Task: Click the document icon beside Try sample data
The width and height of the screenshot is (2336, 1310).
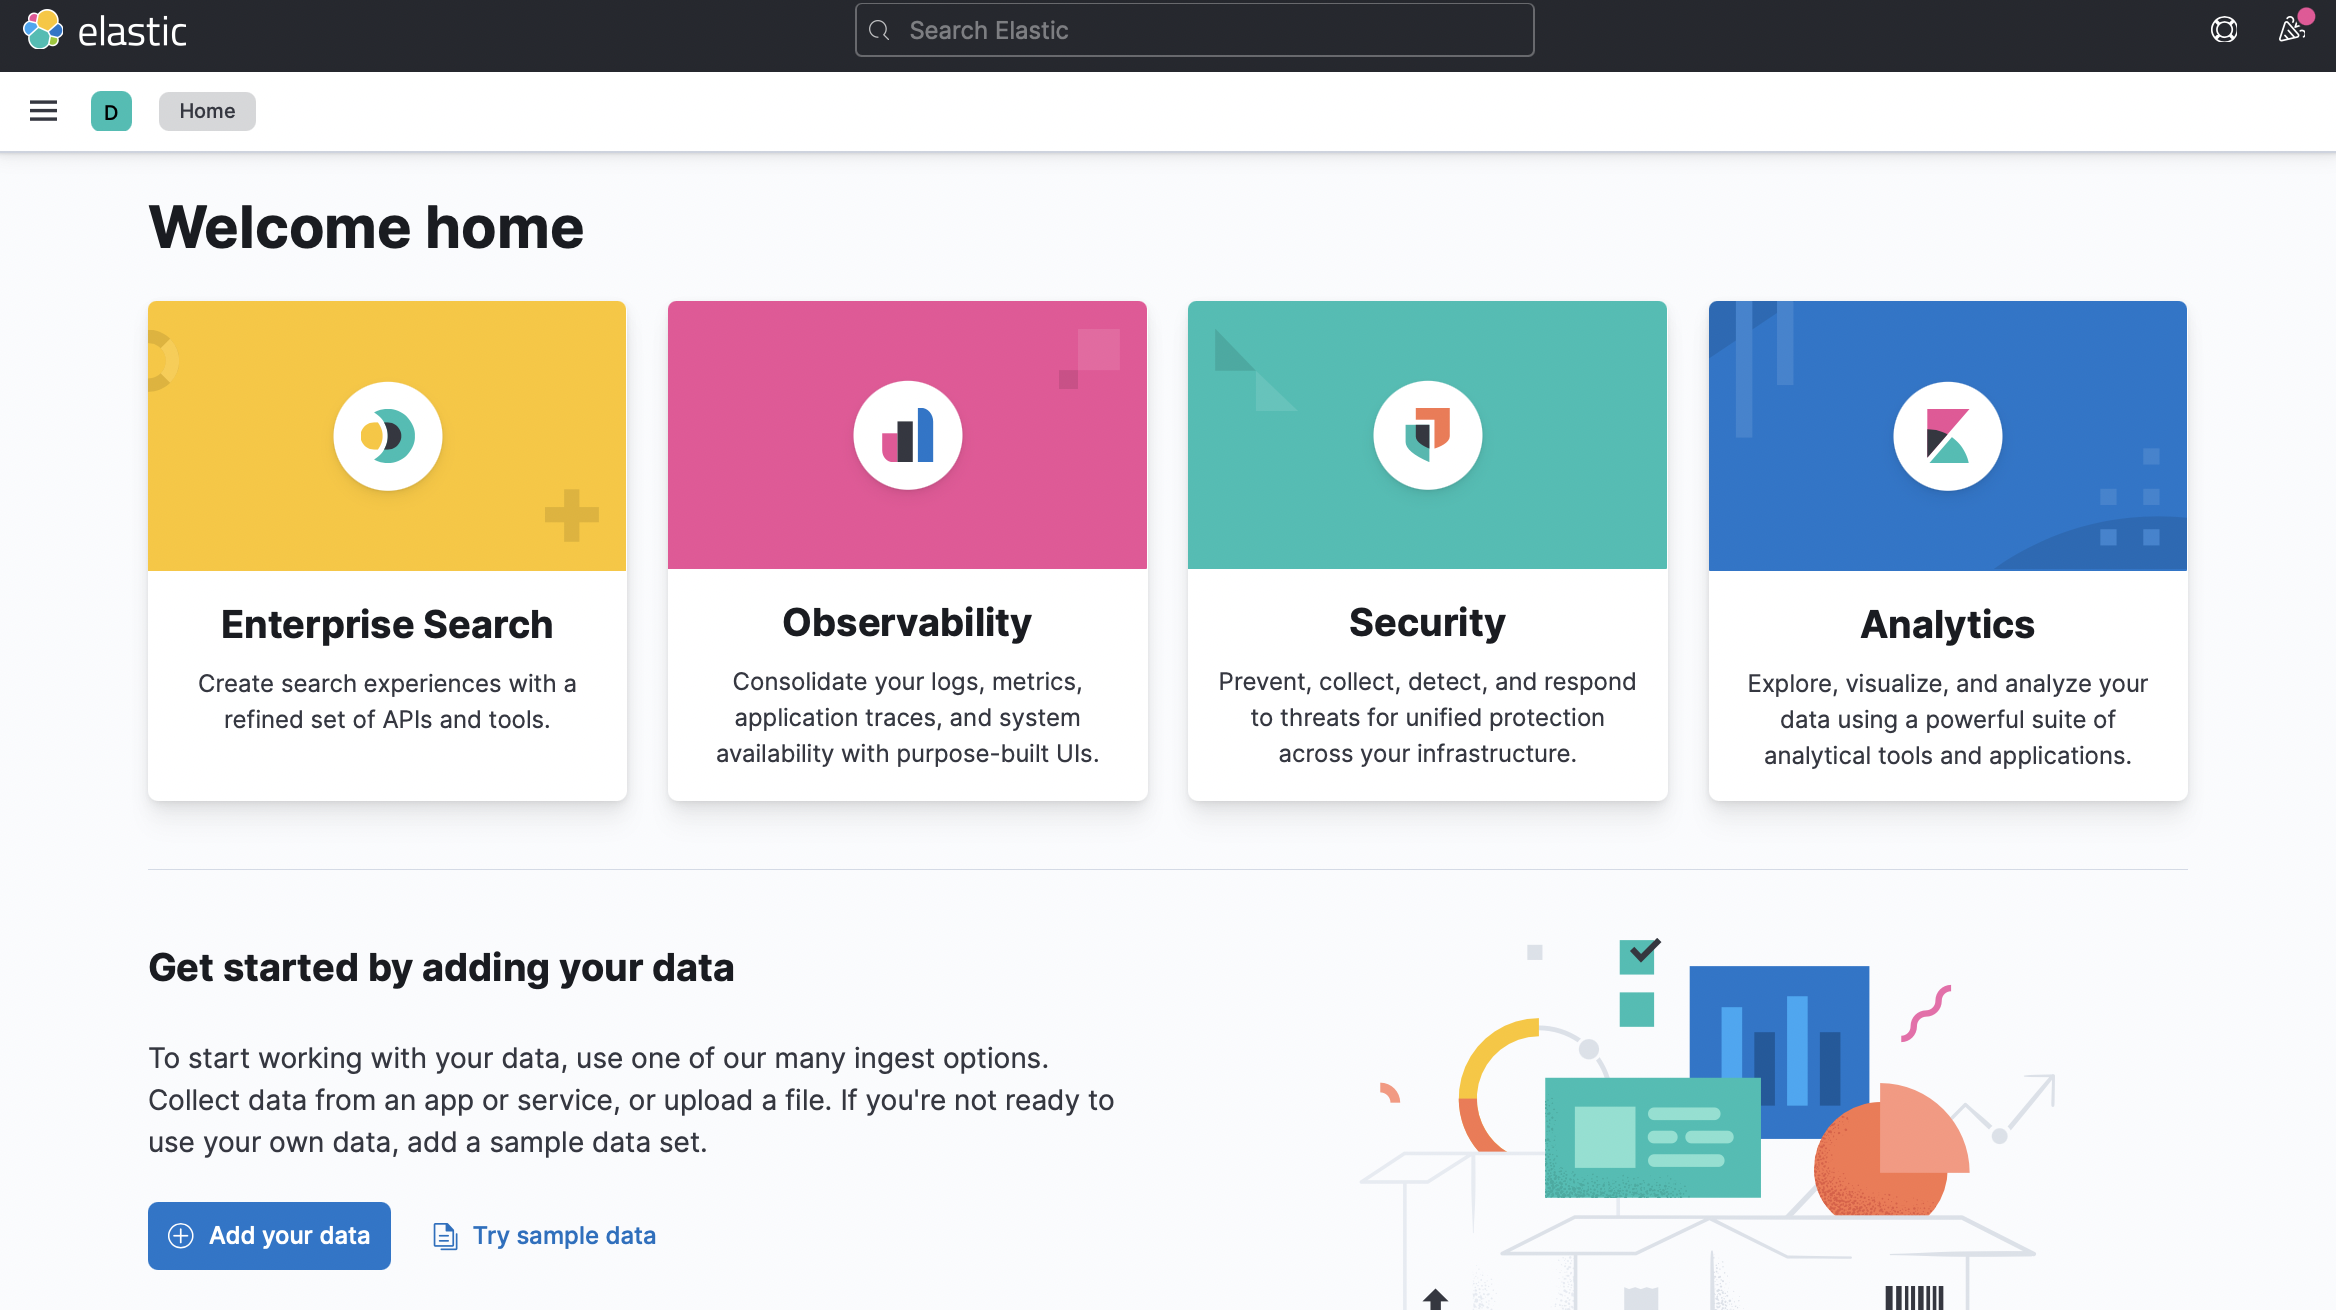Action: (445, 1236)
